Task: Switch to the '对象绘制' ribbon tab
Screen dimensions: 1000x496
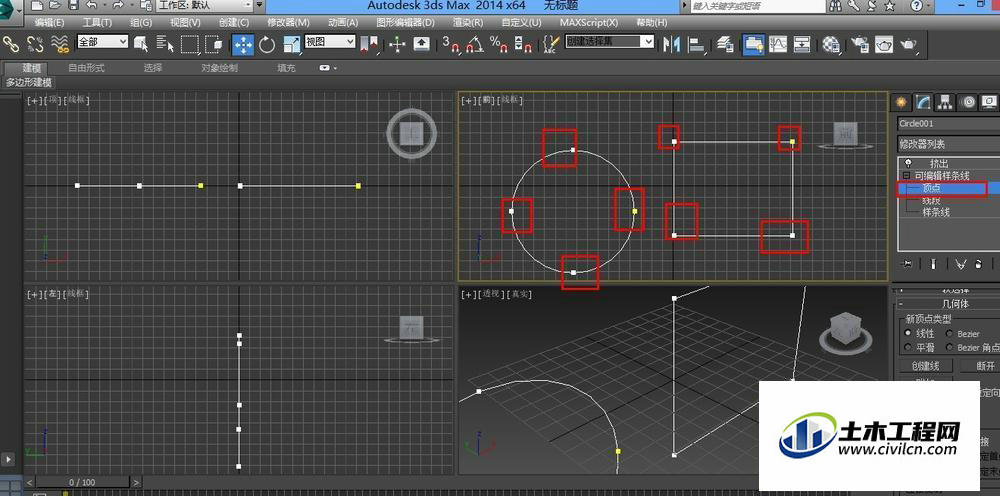Action: pyautogui.click(x=219, y=68)
